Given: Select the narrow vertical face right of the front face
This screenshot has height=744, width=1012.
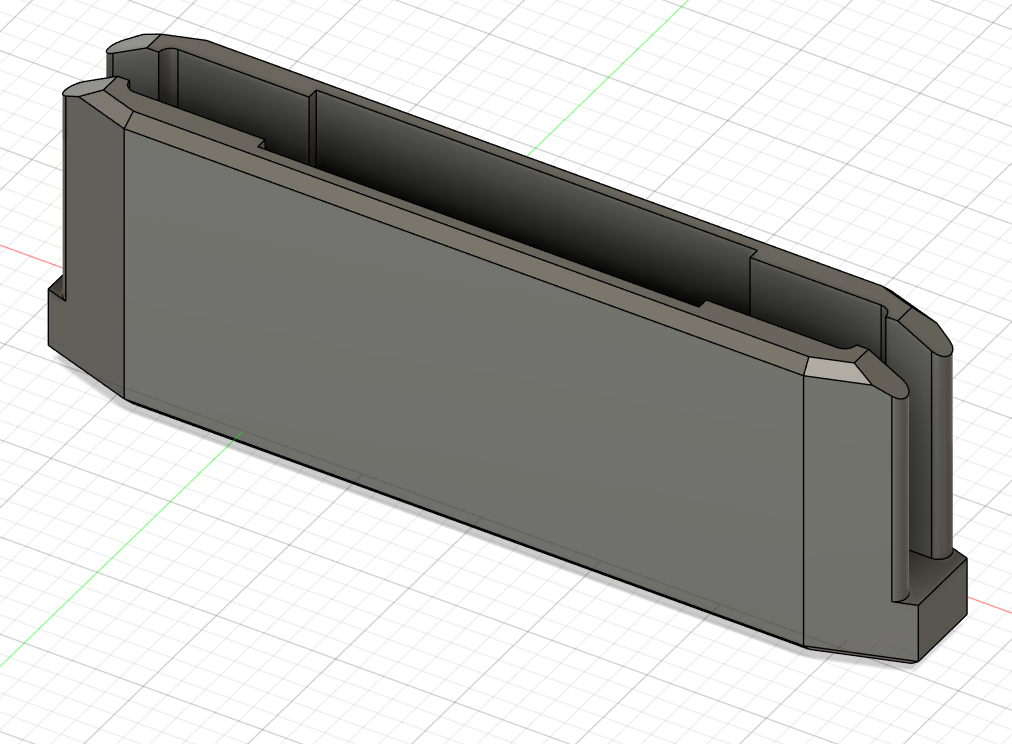Looking at the screenshot, I should (x=847, y=516).
